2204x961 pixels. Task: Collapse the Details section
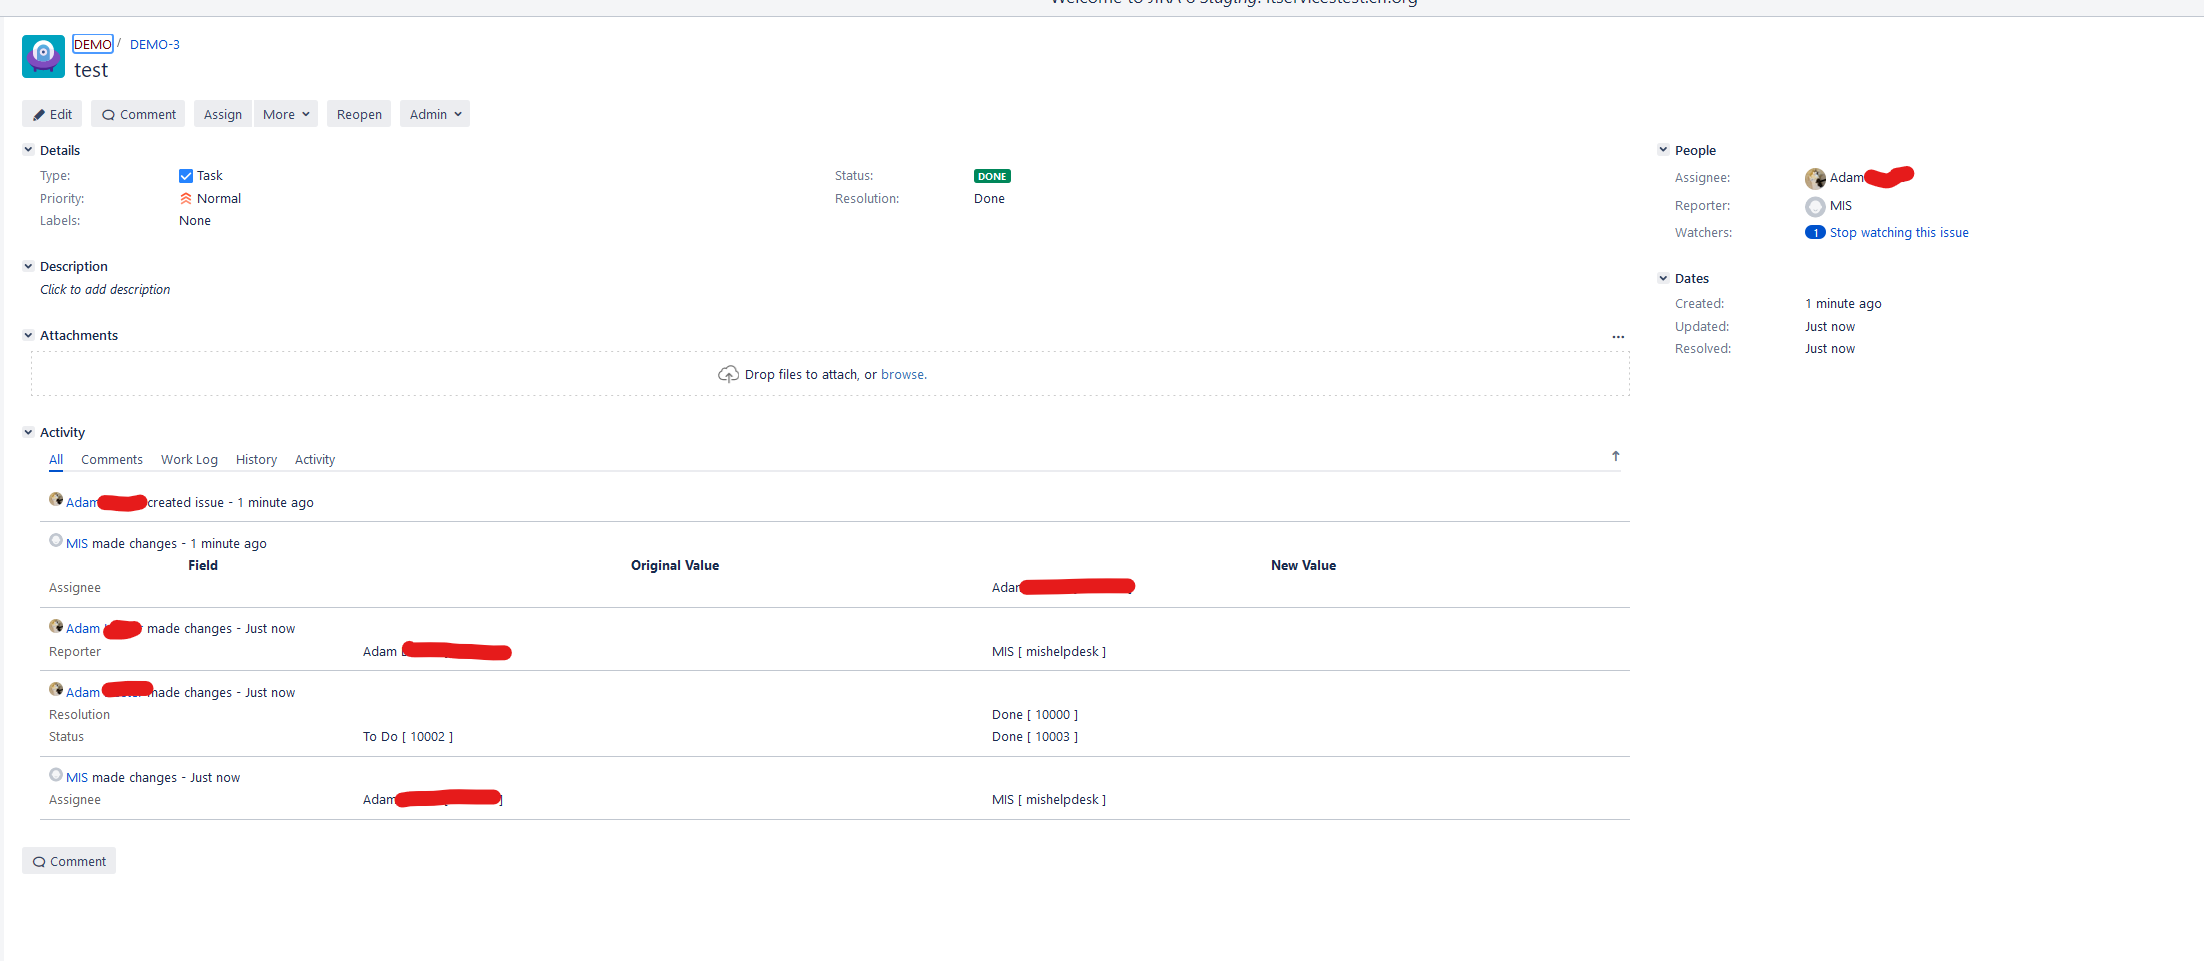coord(28,150)
